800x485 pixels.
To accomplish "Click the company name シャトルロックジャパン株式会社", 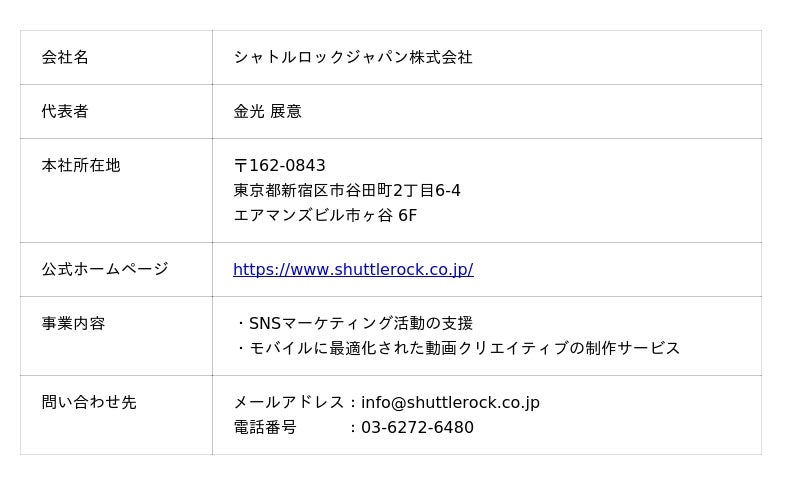I will click(x=353, y=57).
